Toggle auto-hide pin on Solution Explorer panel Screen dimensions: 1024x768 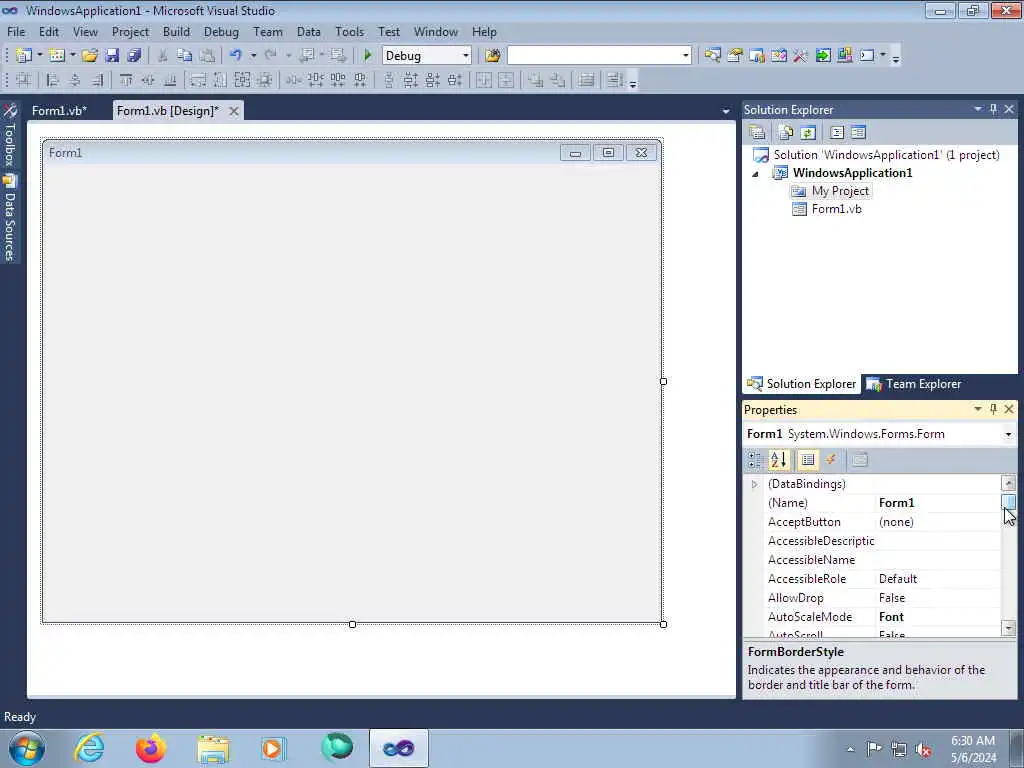993,110
